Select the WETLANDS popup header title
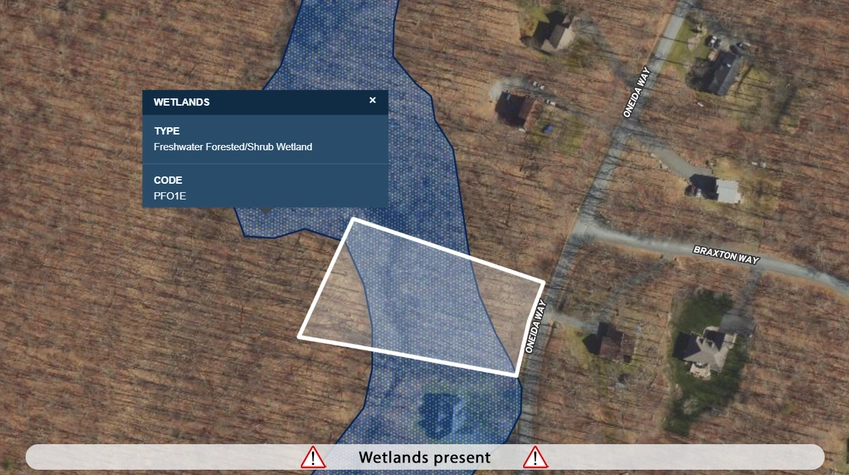Viewport: 849px width, 475px height. [181, 102]
